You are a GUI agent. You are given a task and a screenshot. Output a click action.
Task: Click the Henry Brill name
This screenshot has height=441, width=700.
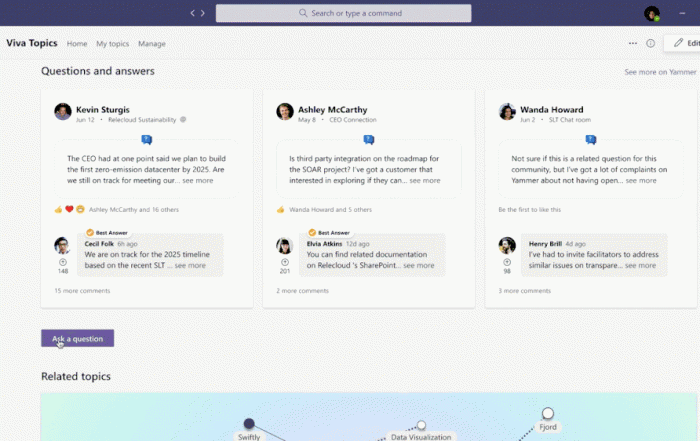[545, 244]
